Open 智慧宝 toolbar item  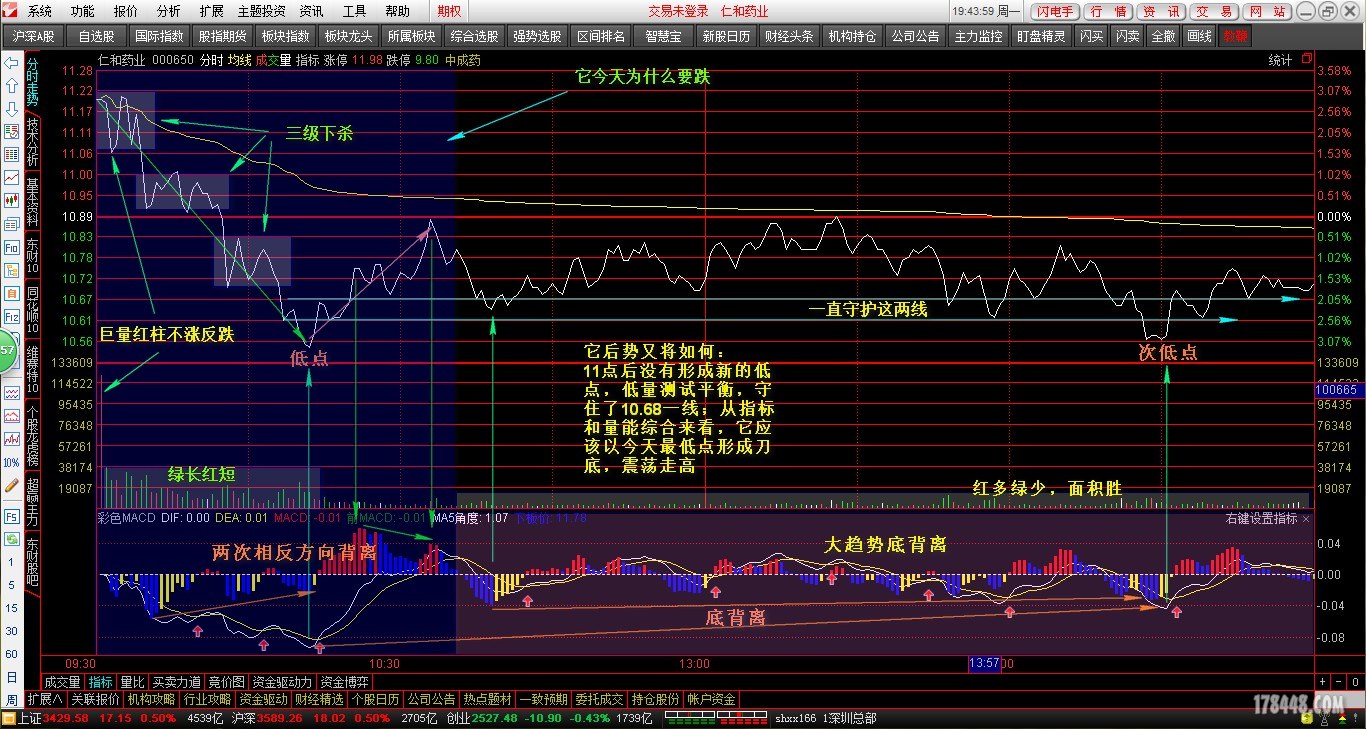(x=663, y=35)
